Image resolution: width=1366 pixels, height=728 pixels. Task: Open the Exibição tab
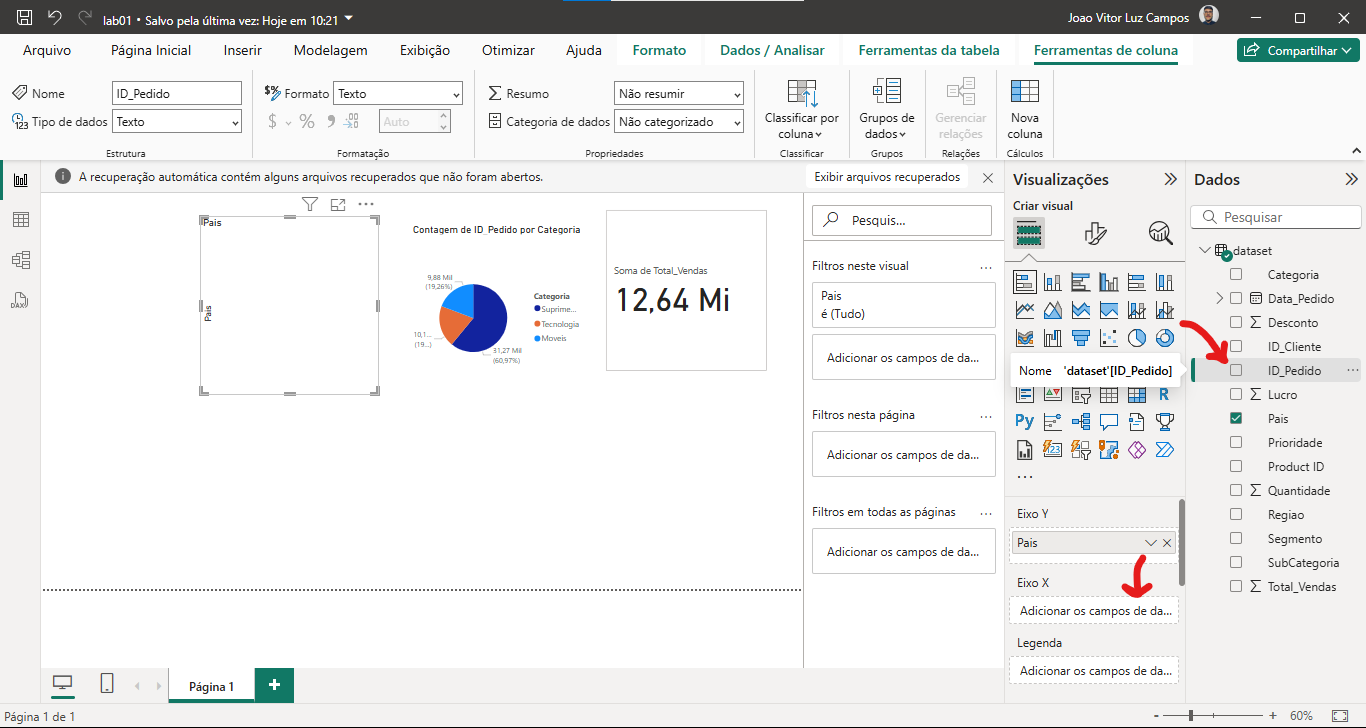click(425, 50)
